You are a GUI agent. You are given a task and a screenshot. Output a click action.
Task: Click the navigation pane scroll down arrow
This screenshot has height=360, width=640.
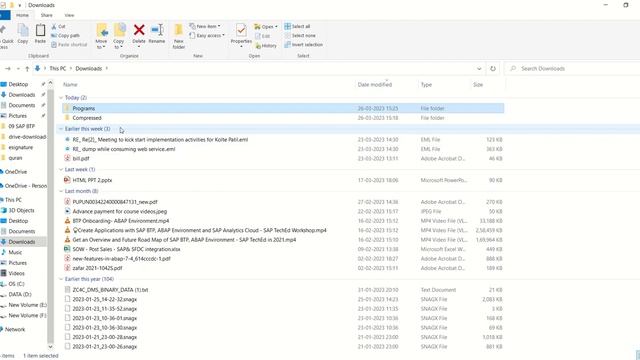pyautogui.click(x=51, y=347)
